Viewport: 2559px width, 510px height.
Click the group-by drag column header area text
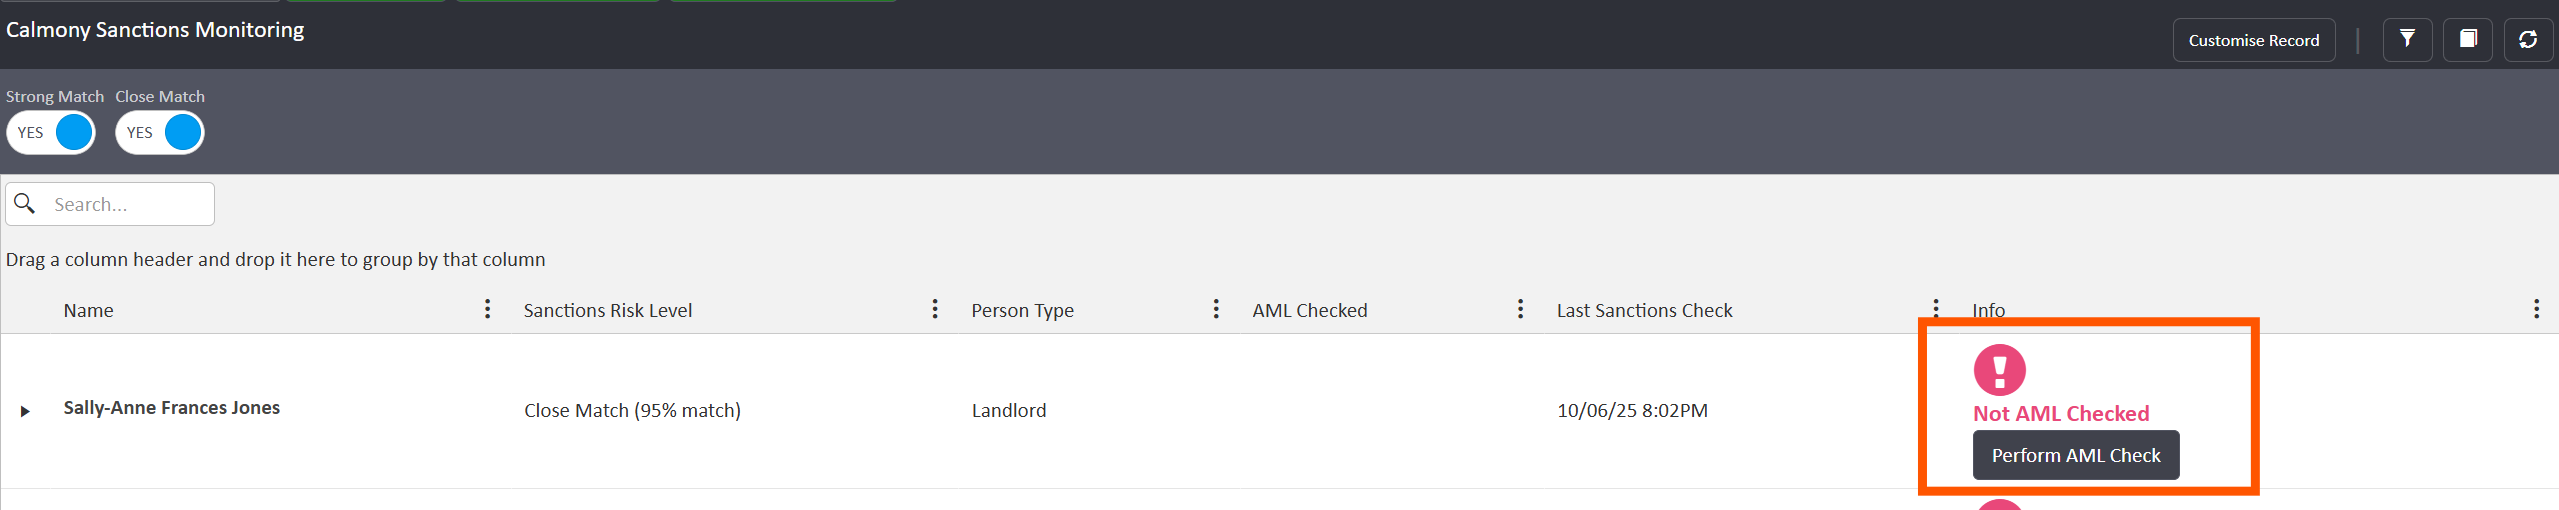tap(276, 260)
